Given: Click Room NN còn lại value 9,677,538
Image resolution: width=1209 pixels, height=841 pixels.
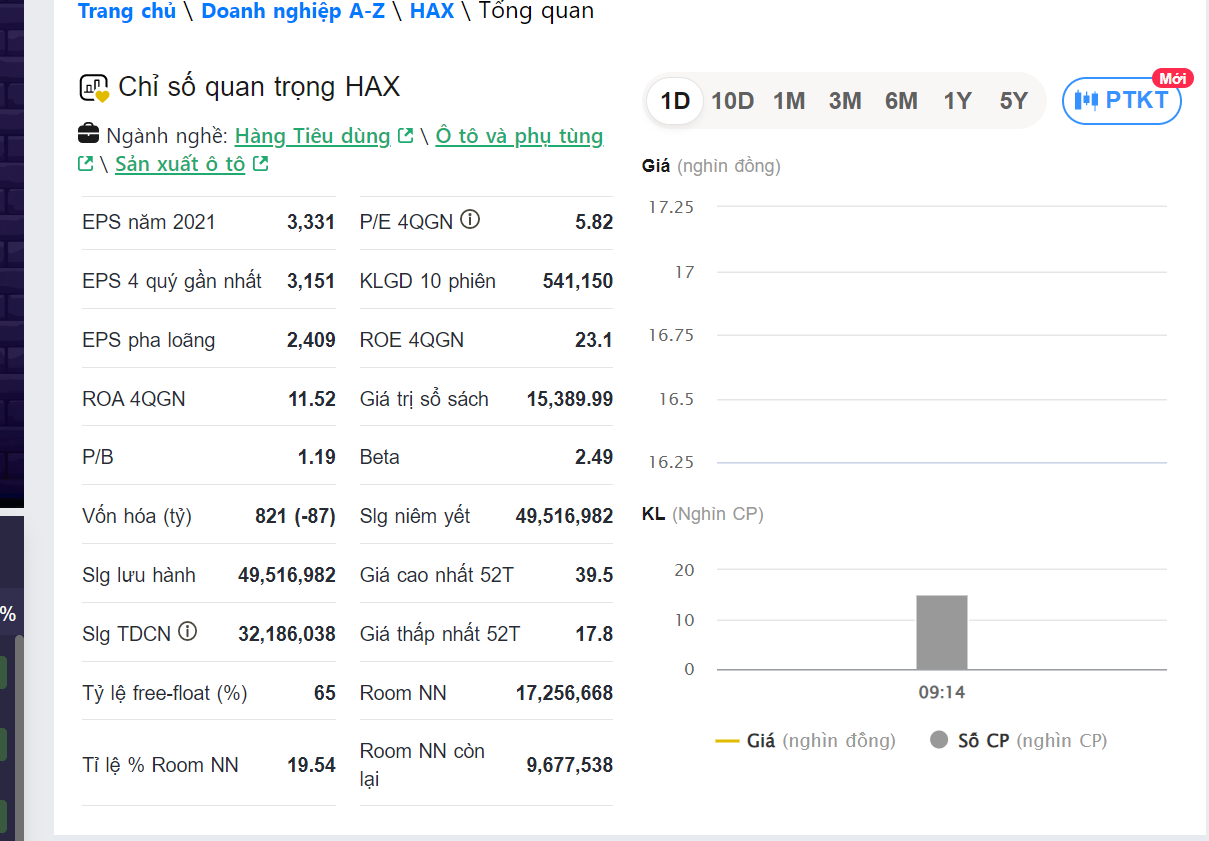Looking at the screenshot, I should (570, 765).
